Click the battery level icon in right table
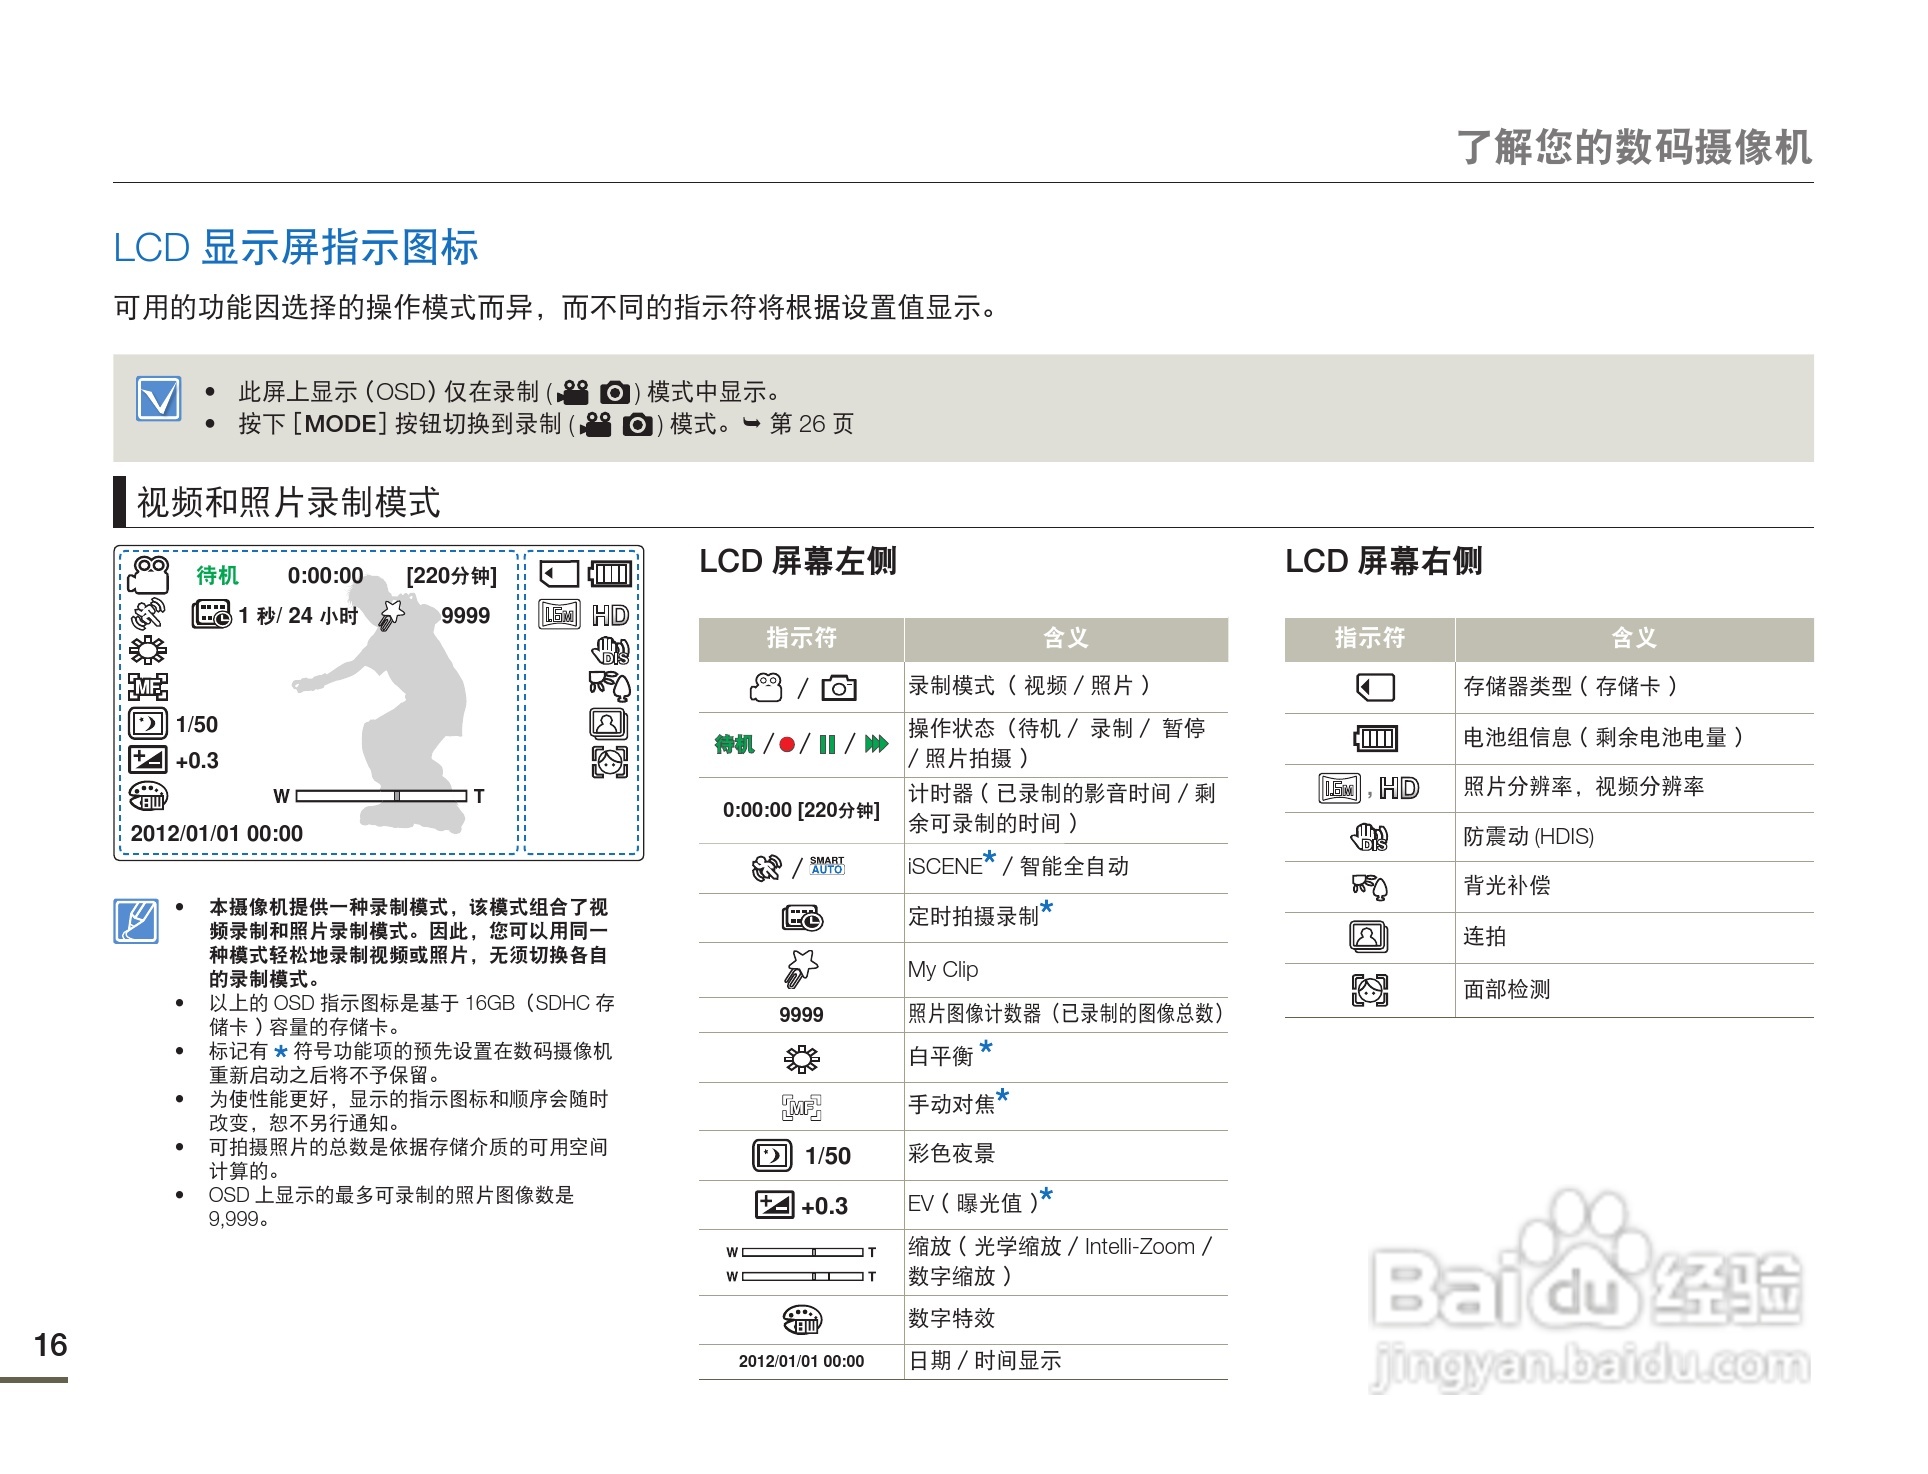The width and height of the screenshot is (1928, 1474). (x=1375, y=738)
